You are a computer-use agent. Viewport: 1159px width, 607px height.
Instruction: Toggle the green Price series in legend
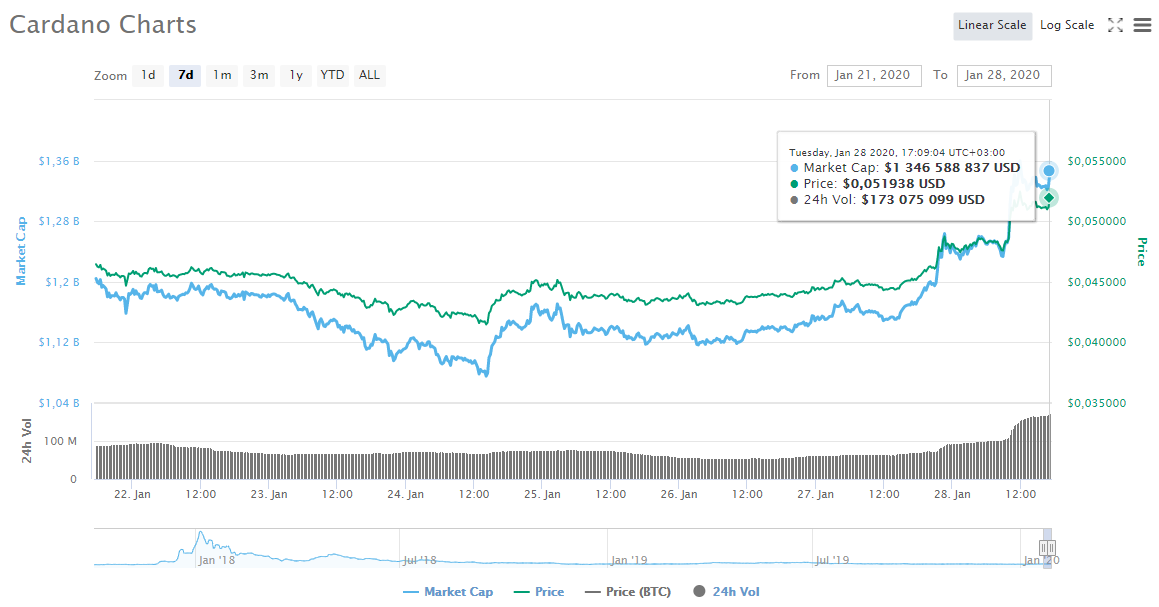[539, 591]
